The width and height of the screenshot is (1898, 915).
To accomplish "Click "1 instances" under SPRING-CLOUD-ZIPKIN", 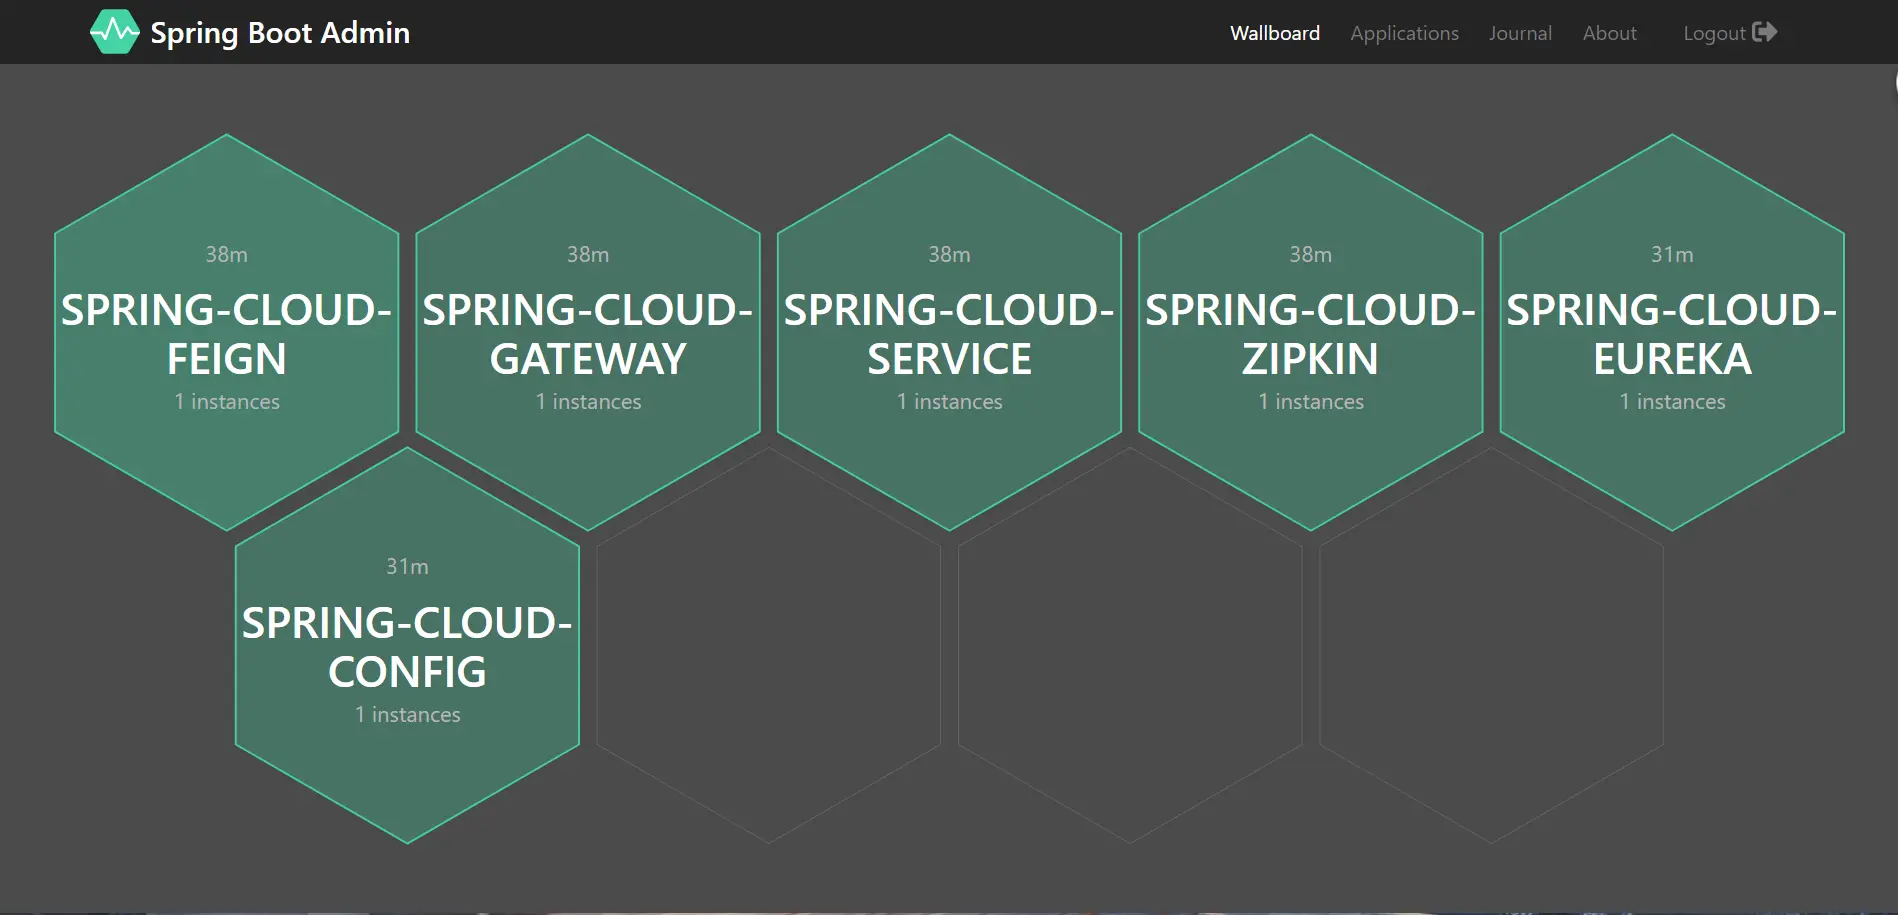I will click(x=1310, y=402).
